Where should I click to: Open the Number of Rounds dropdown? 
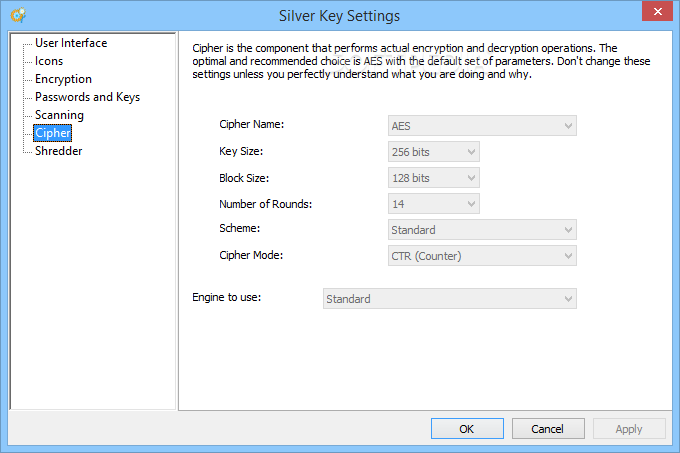coord(434,204)
